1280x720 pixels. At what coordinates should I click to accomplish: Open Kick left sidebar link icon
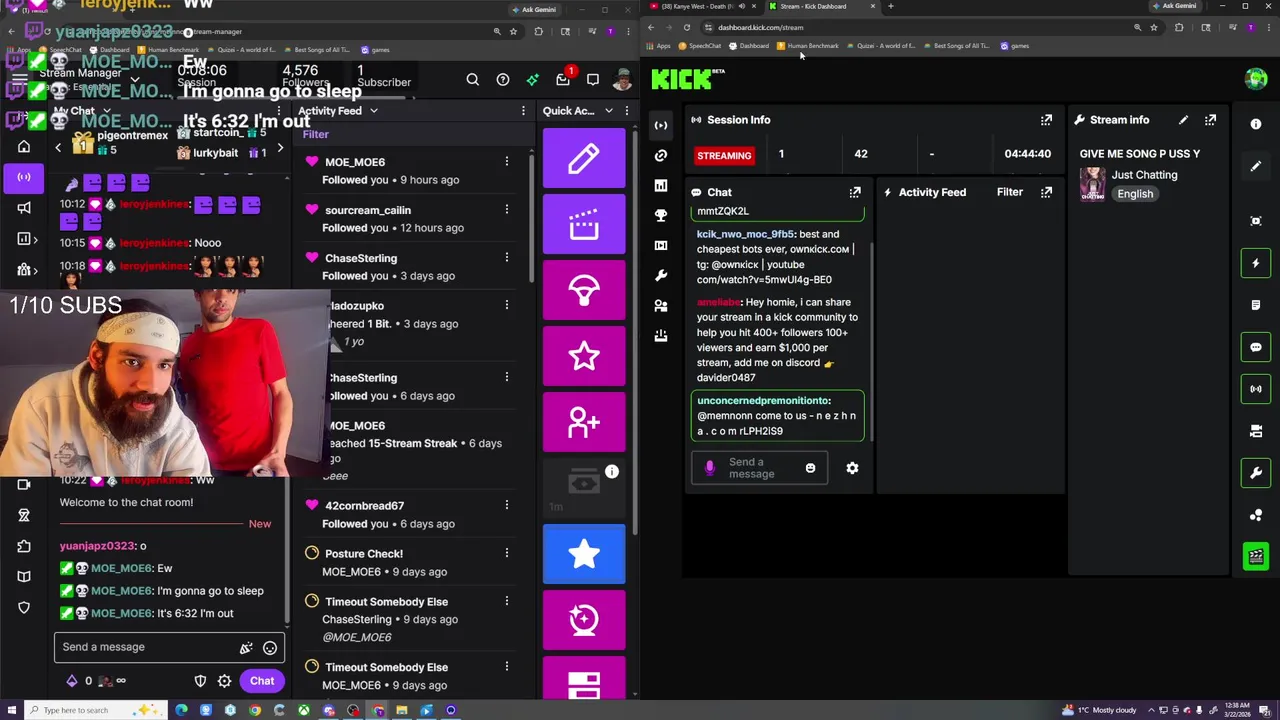click(x=661, y=155)
